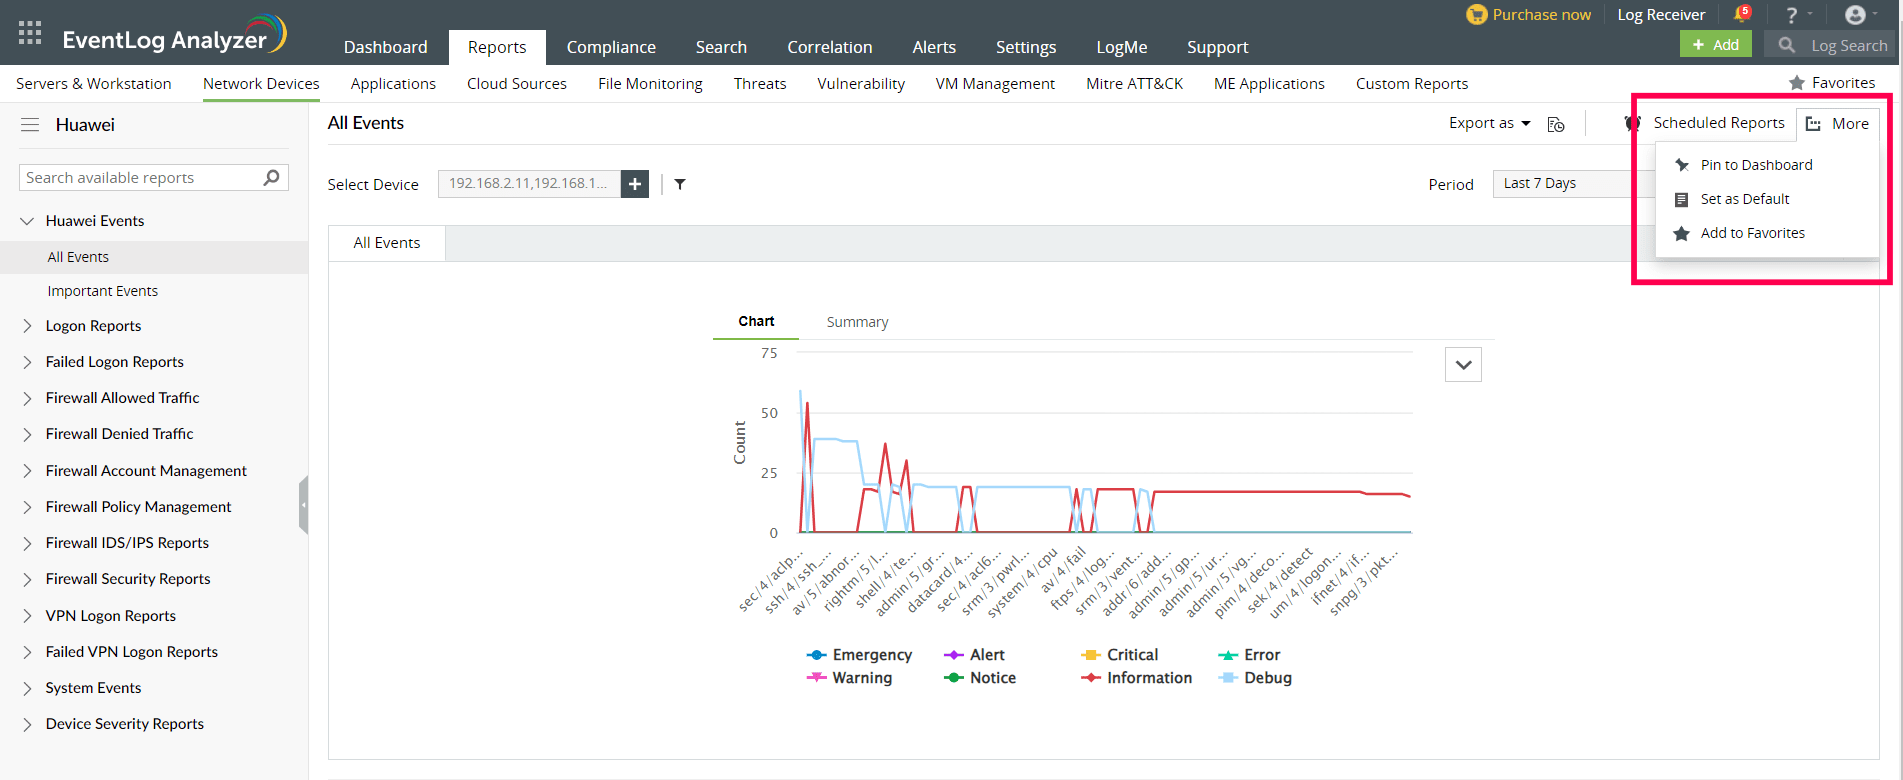1903x780 pixels.
Task: Open the user account avatar icon
Action: (1855, 14)
